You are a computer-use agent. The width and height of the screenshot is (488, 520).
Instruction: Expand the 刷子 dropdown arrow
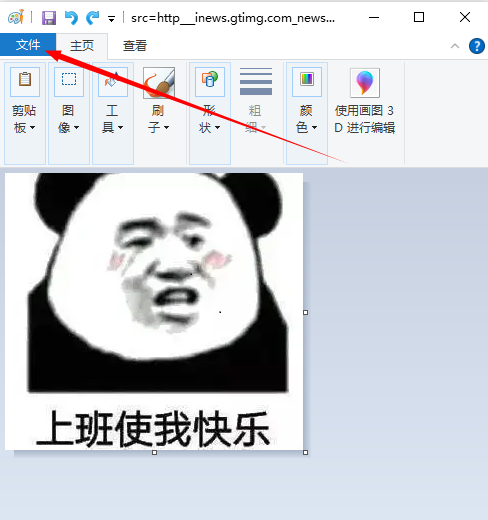click(166, 128)
